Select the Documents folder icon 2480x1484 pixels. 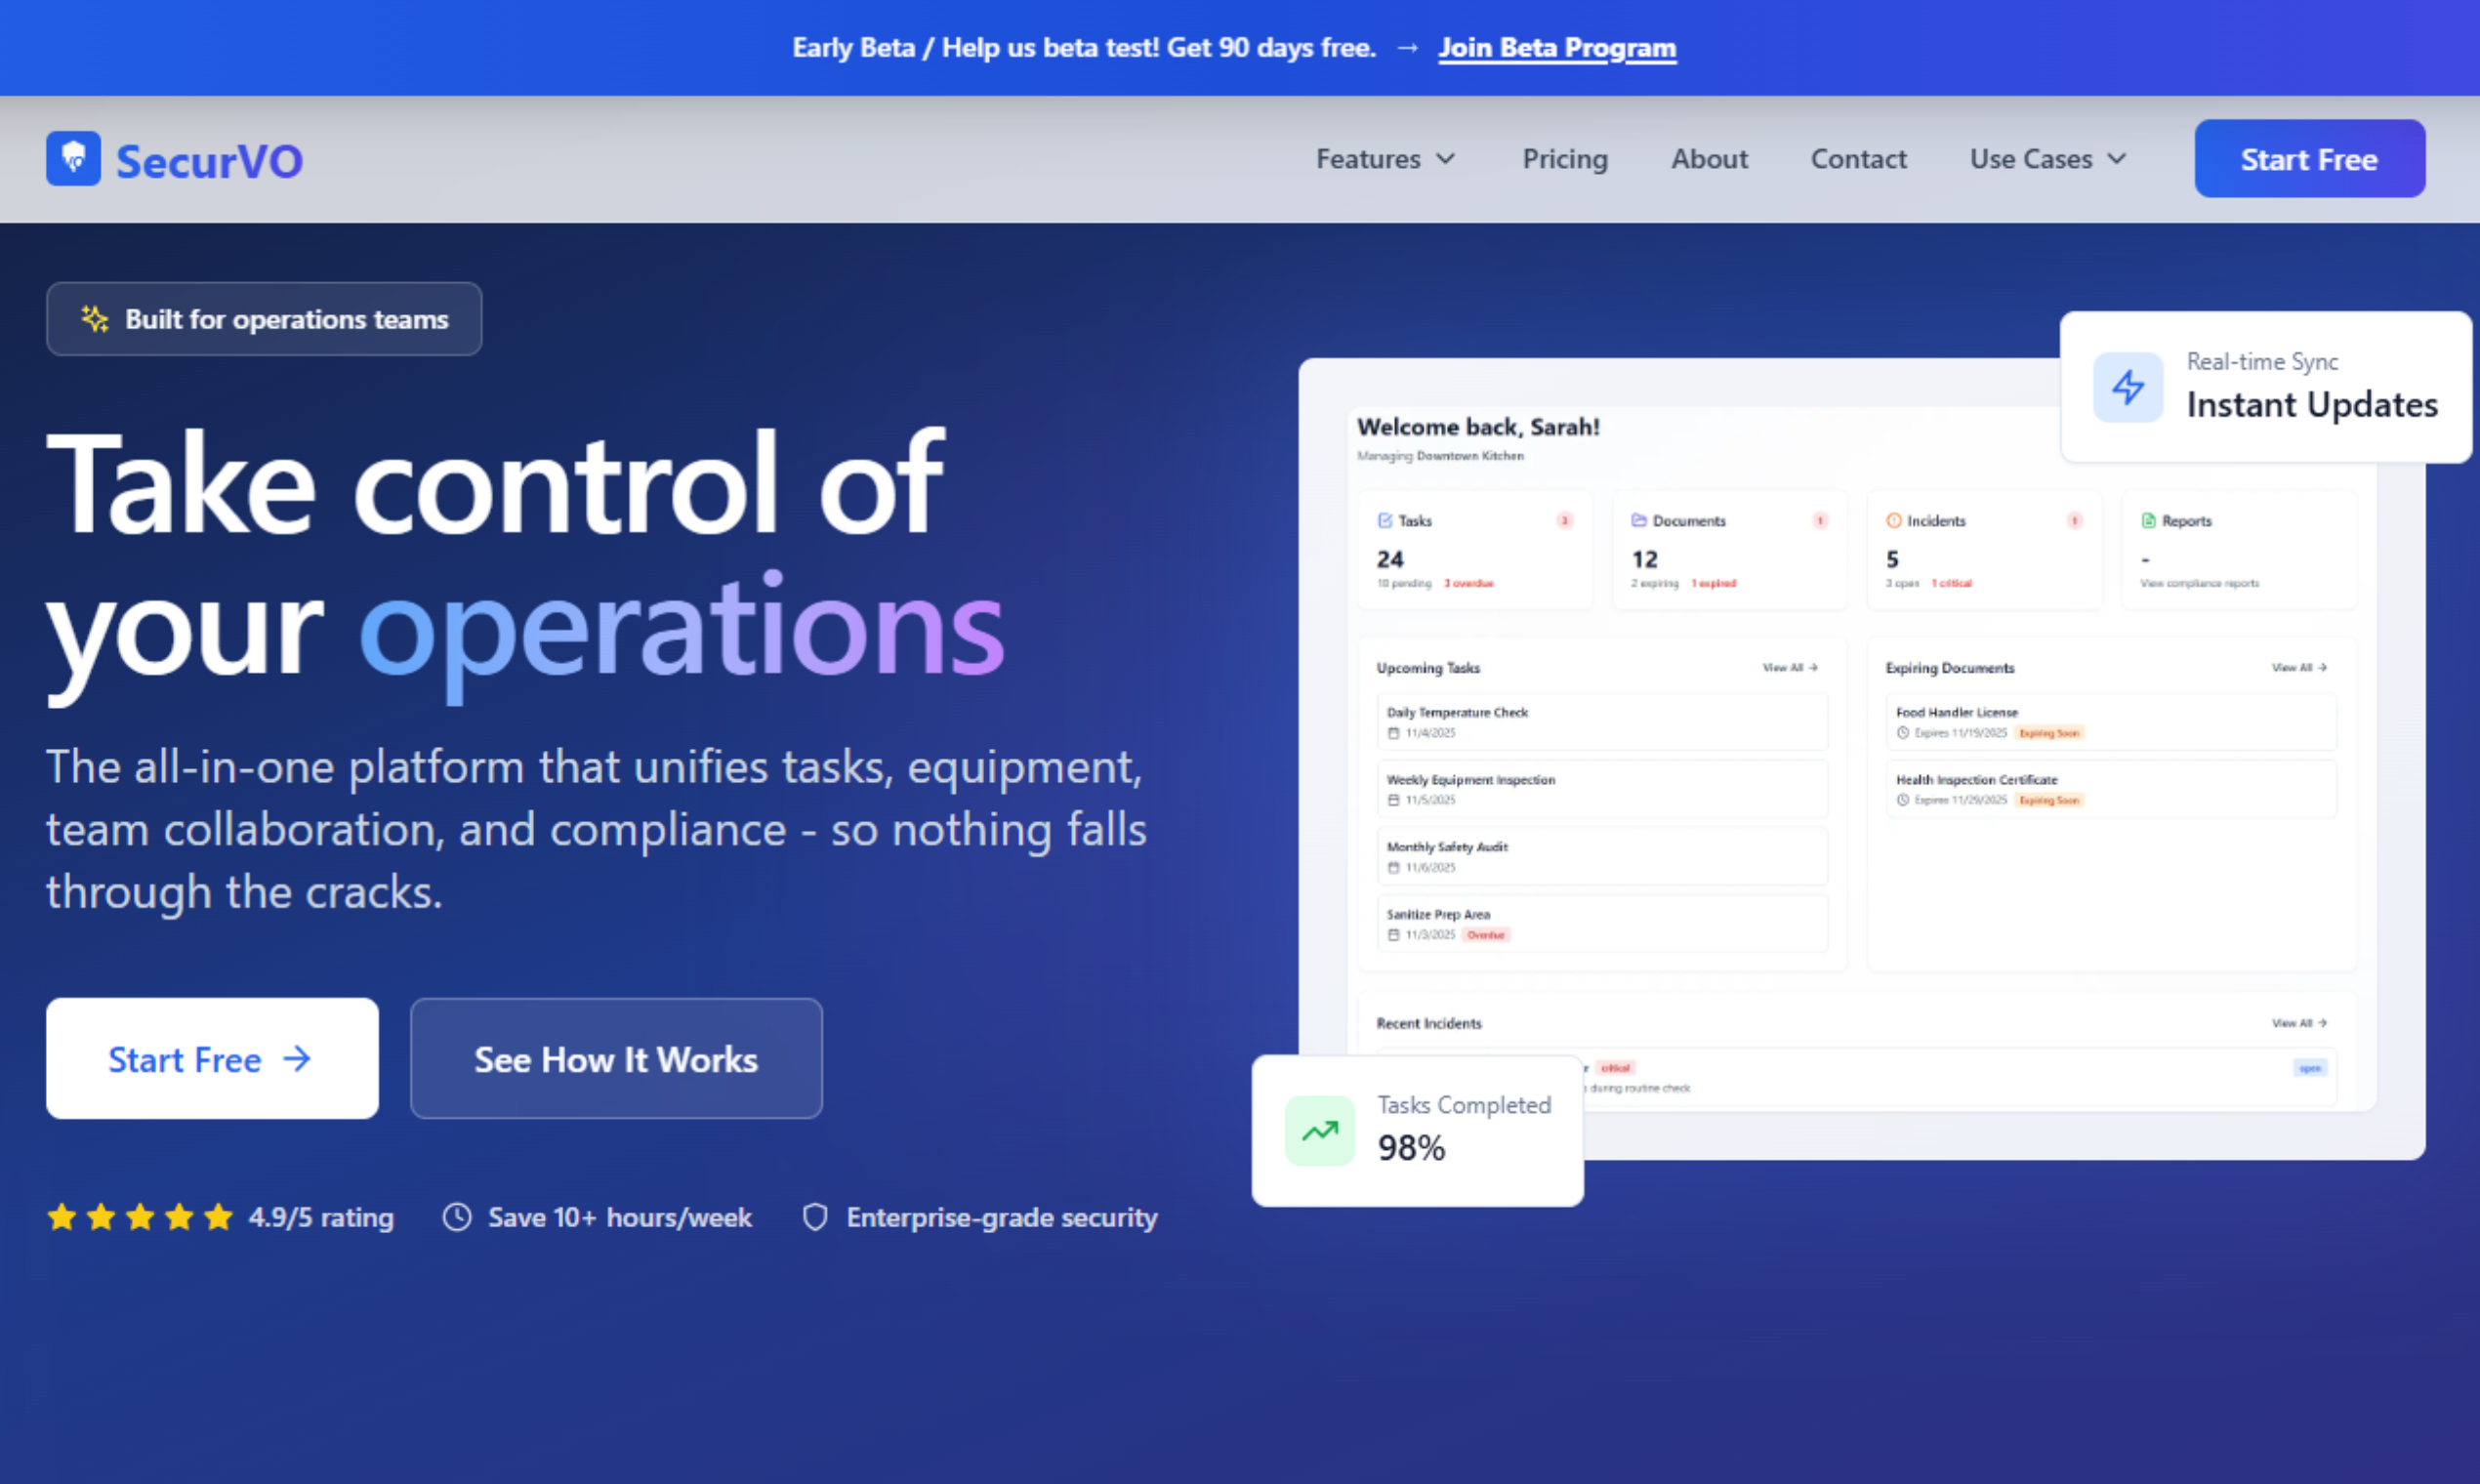coord(1638,520)
